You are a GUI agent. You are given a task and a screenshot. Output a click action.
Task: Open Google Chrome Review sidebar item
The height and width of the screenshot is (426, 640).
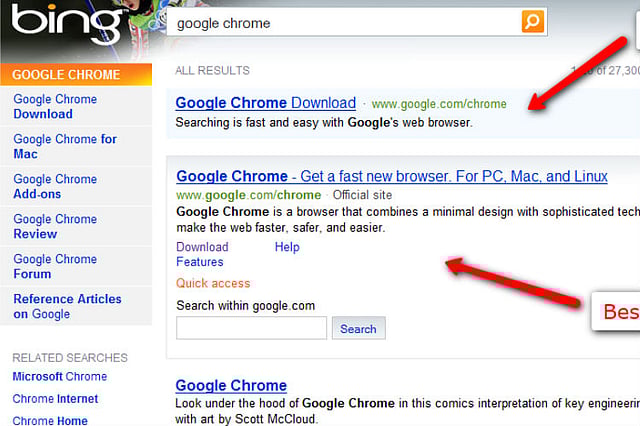tap(55, 226)
